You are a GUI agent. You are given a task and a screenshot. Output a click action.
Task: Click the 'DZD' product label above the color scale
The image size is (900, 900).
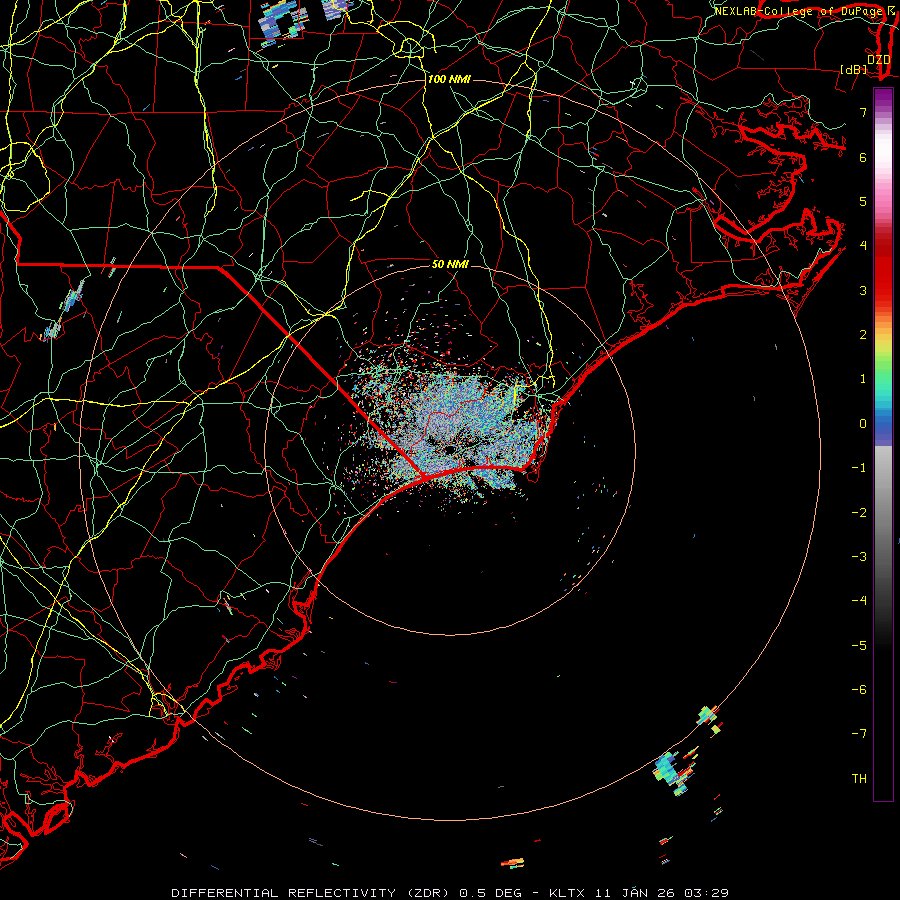pos(878,60)
